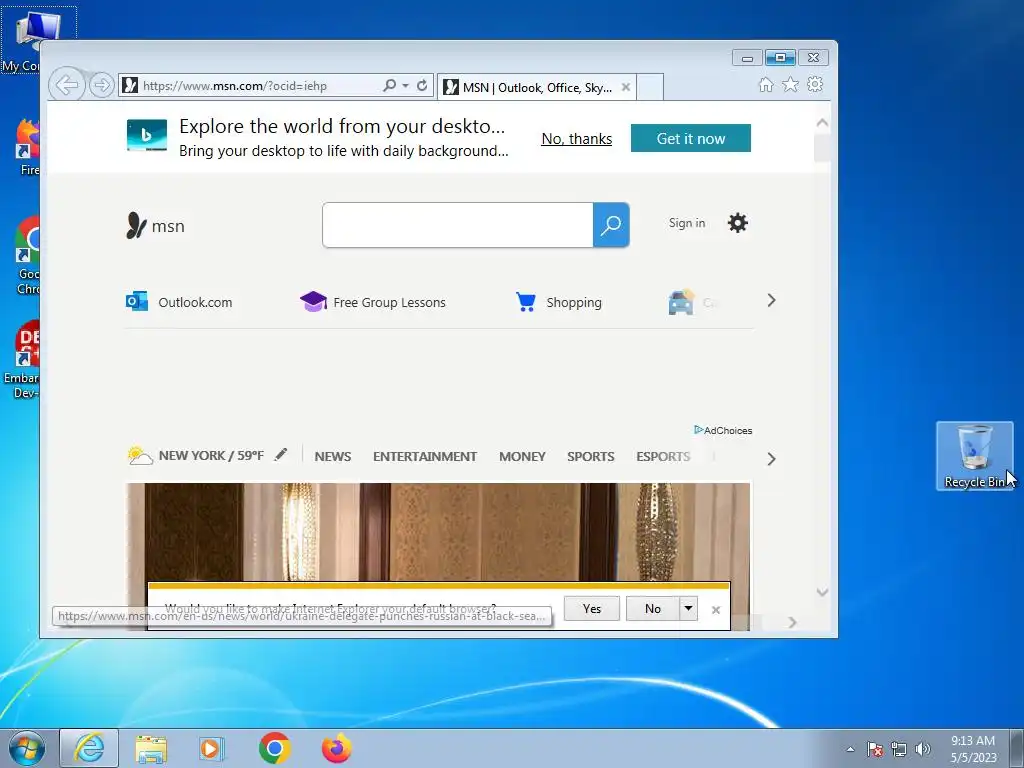The width and height of the screenshot is (1024, 768).
Task: Open the ENTERTAINMENT category
Action: [x=424, y=456]
